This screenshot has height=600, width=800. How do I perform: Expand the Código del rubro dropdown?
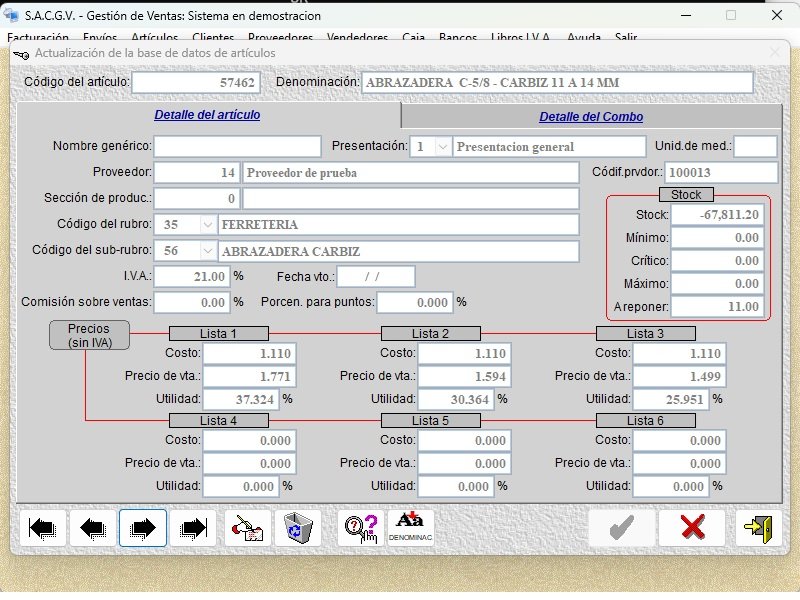[x=207, y=224]
